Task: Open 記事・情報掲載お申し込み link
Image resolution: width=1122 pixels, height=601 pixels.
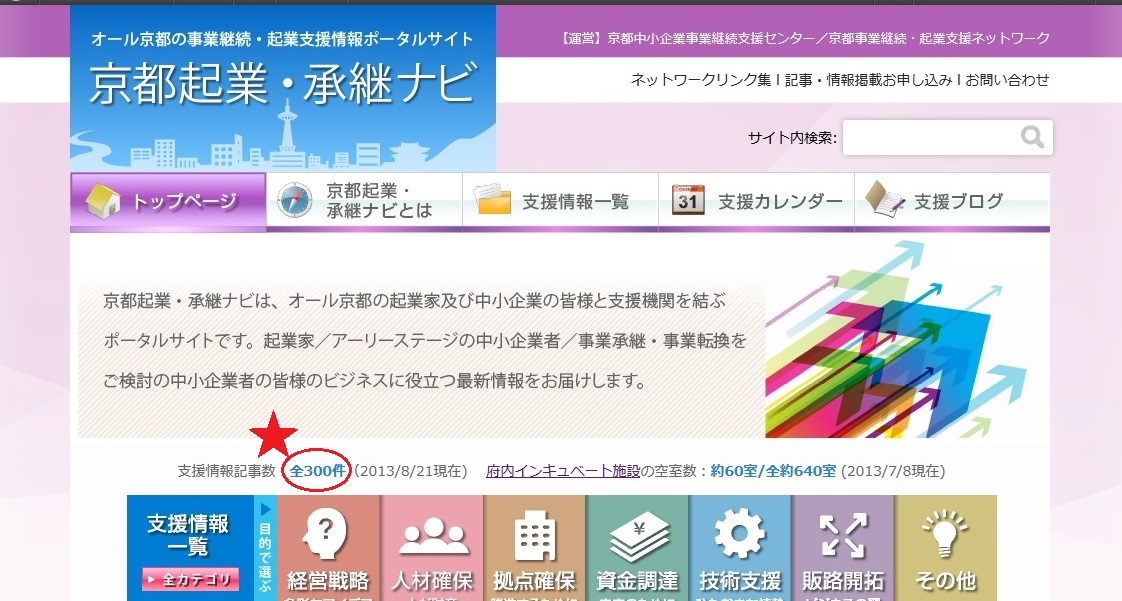Action: point(868,80)
